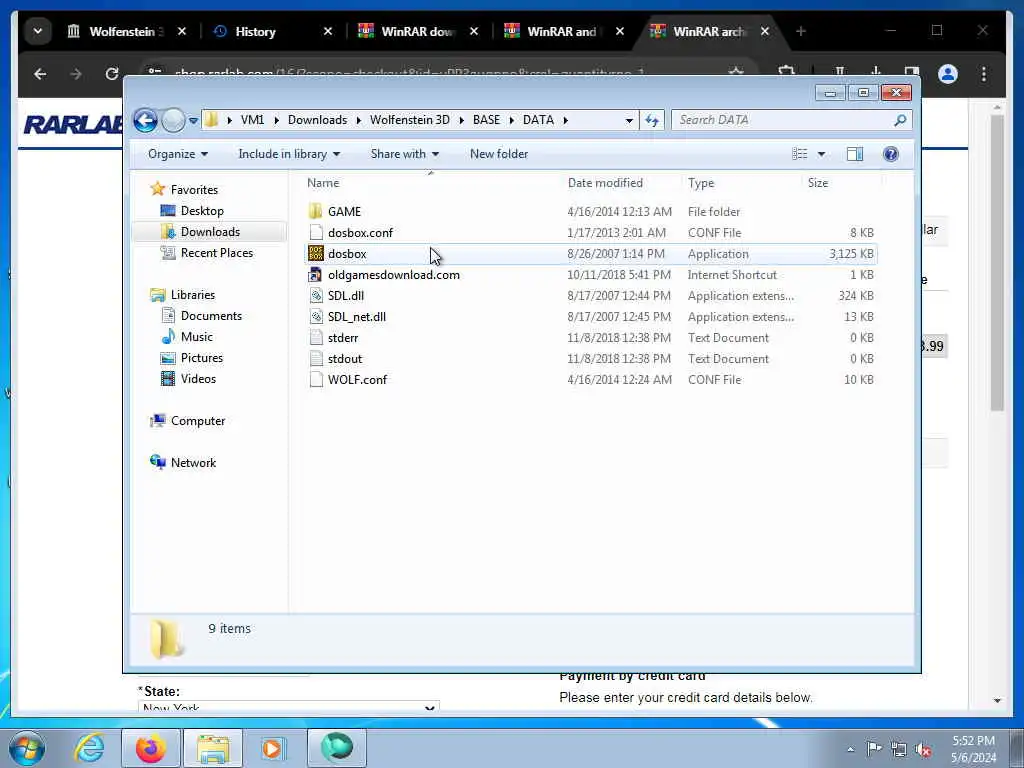This screenshot has width=1024, height=768.
Task: Open the GAME folder
Action: click(344, 212)
